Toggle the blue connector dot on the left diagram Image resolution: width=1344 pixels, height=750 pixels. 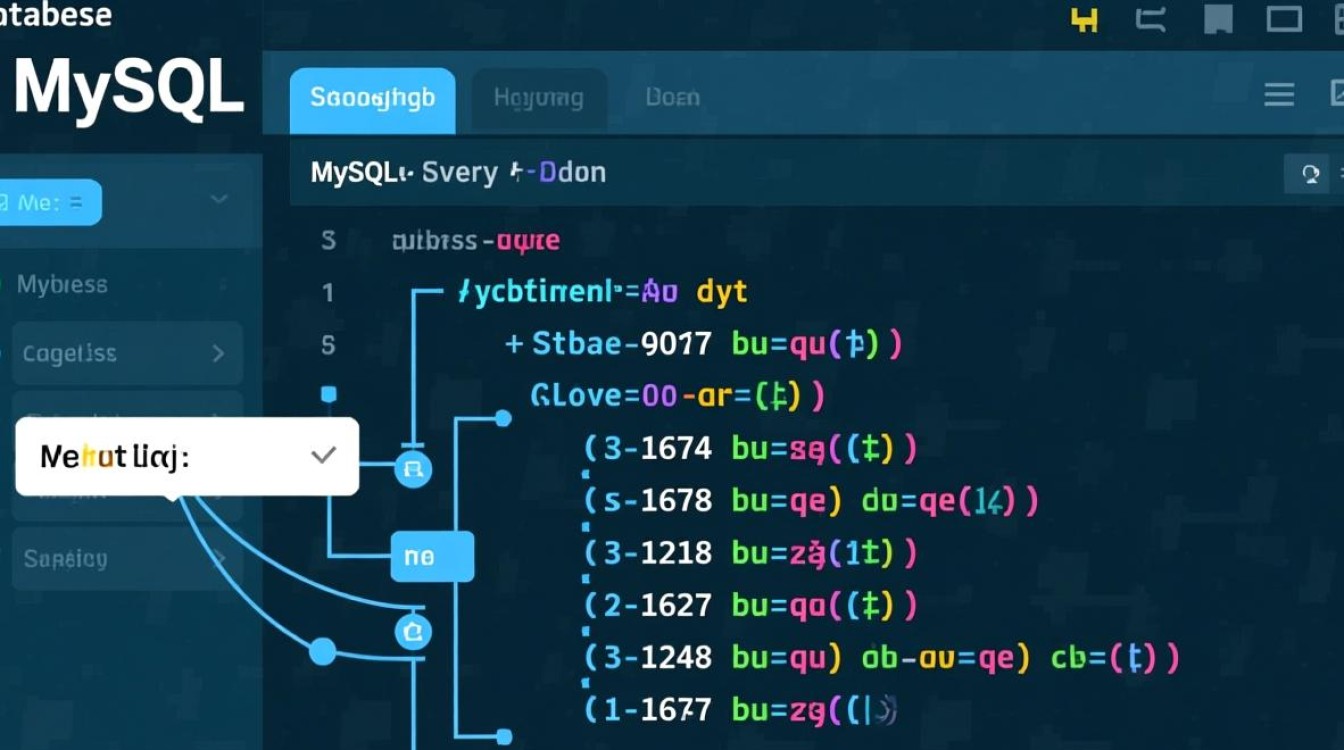point(321,651)
